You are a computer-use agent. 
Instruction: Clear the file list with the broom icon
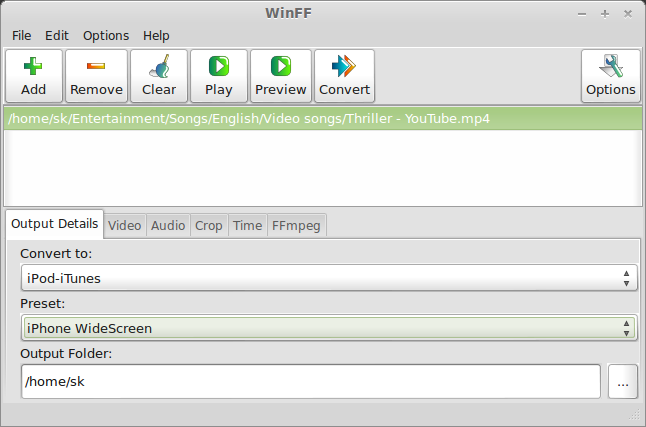tap(158, 68)
